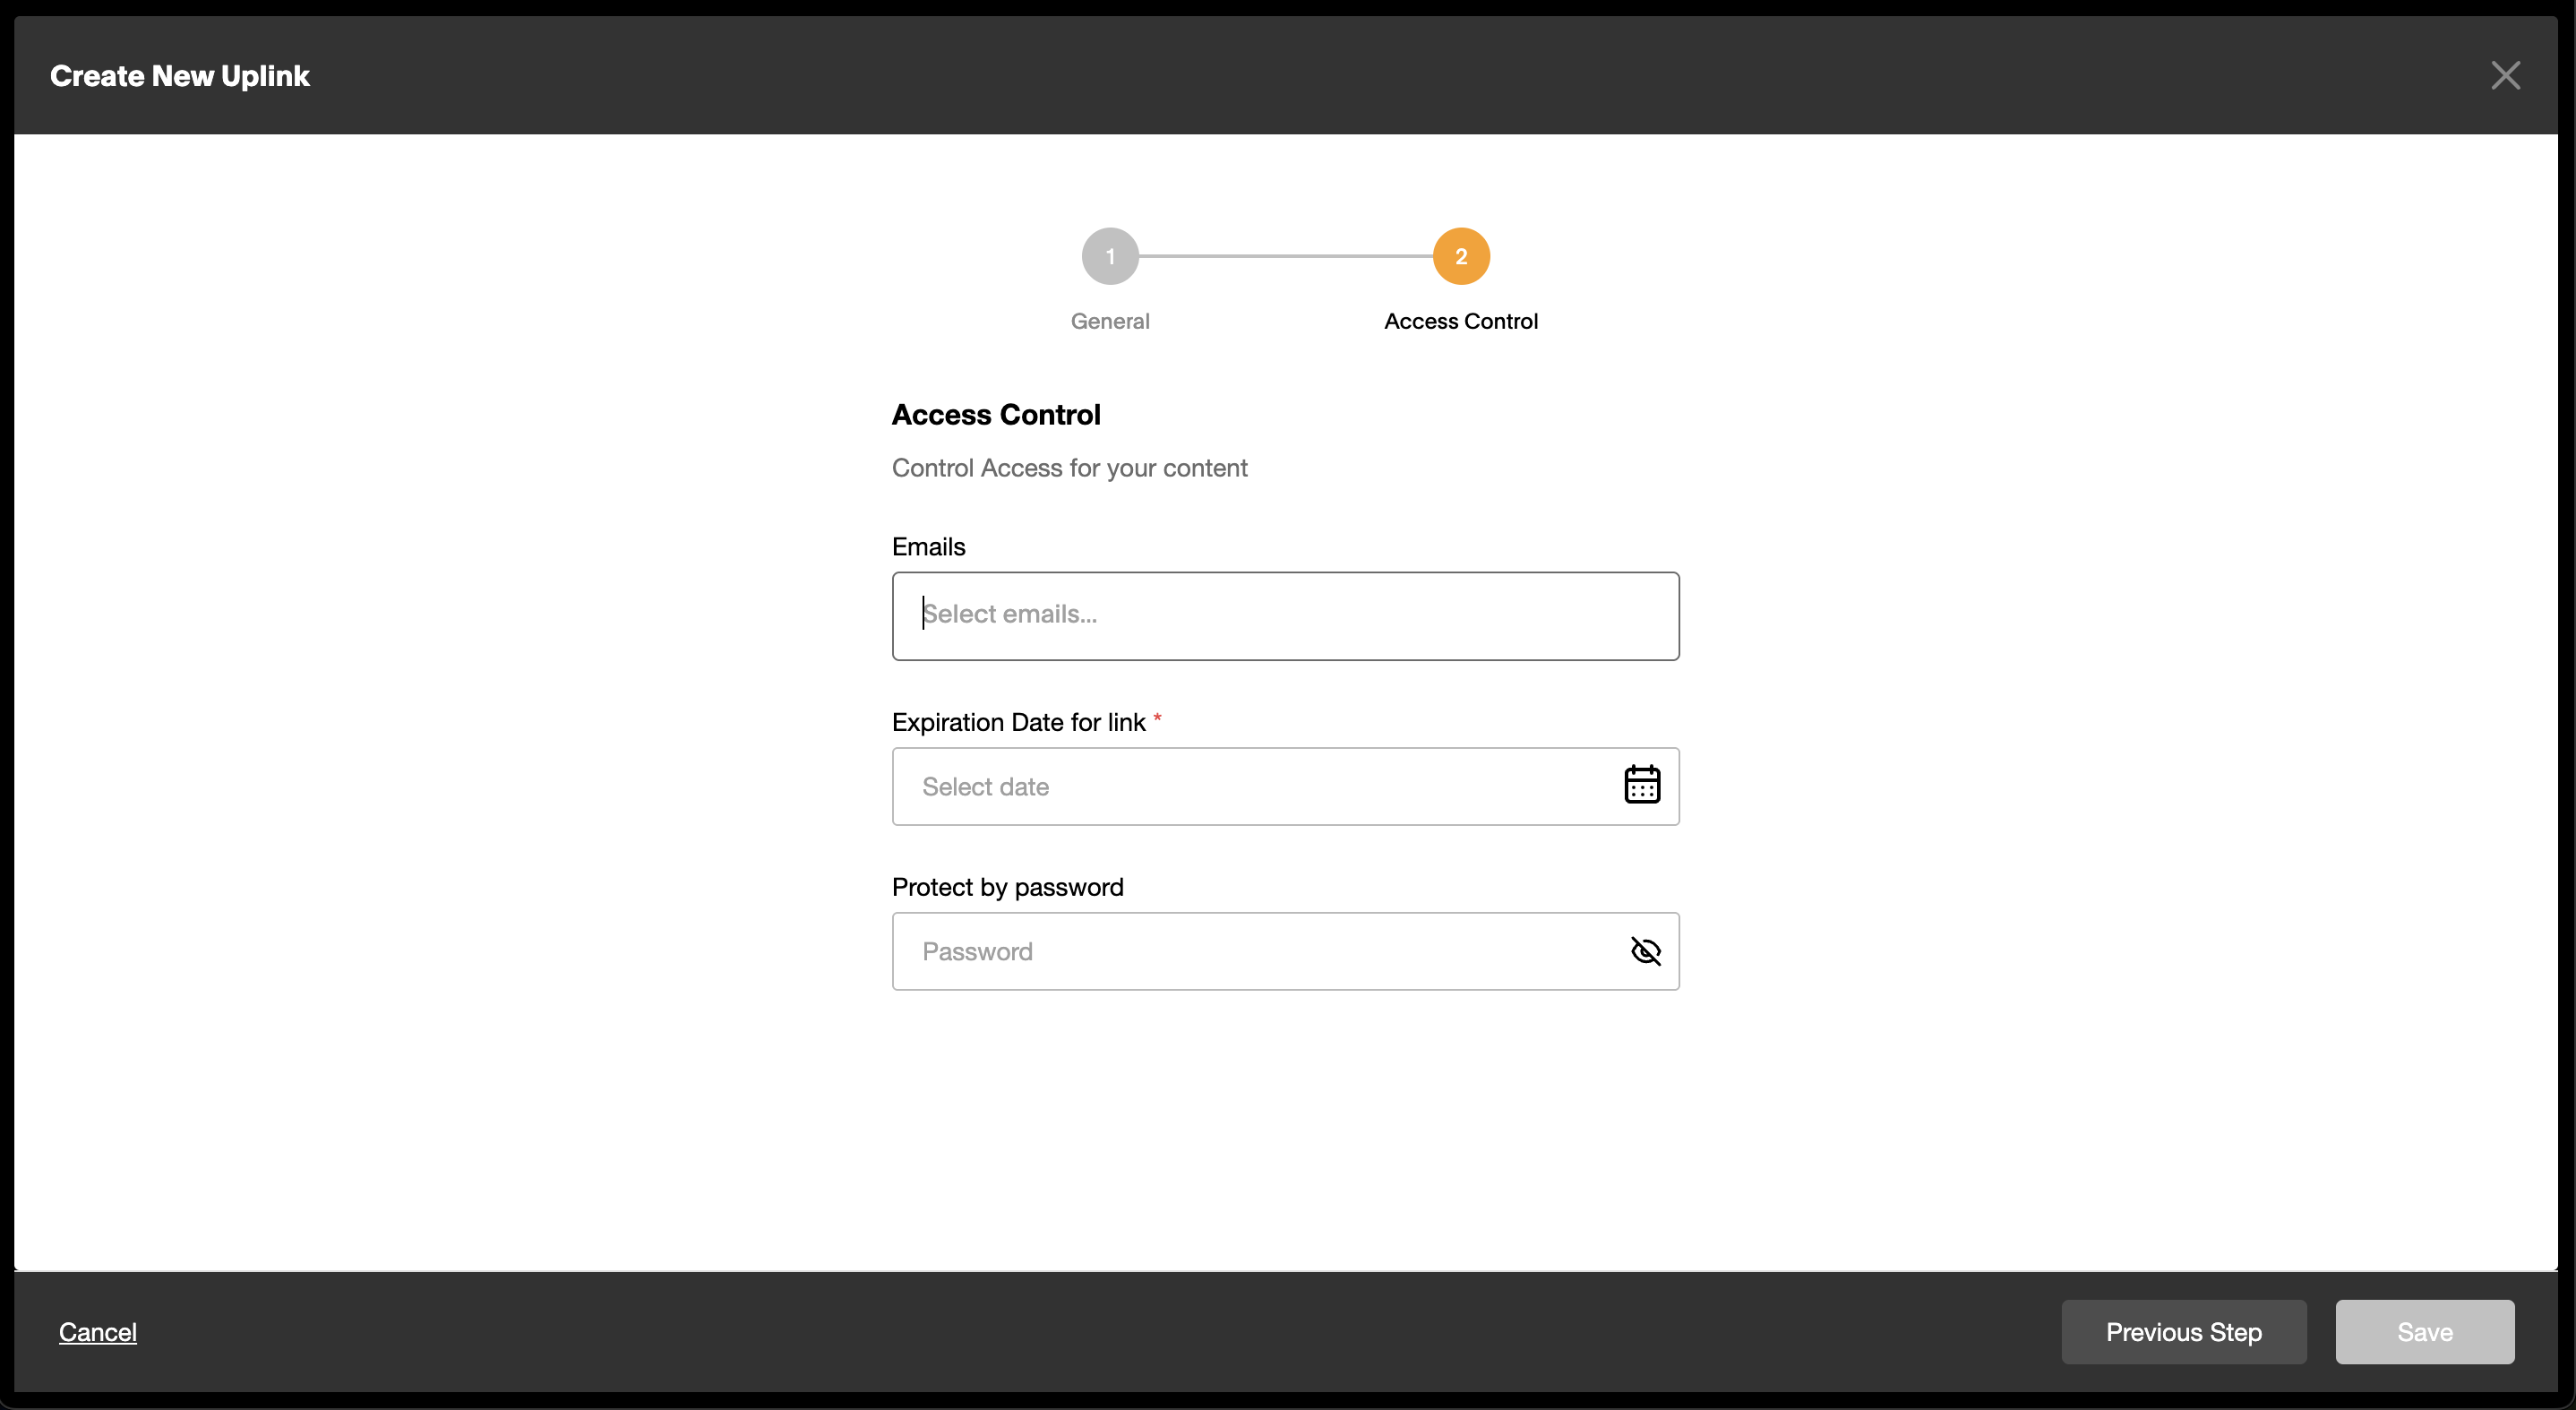
Task: Open the Select emails combo box
Action: 1285,615
